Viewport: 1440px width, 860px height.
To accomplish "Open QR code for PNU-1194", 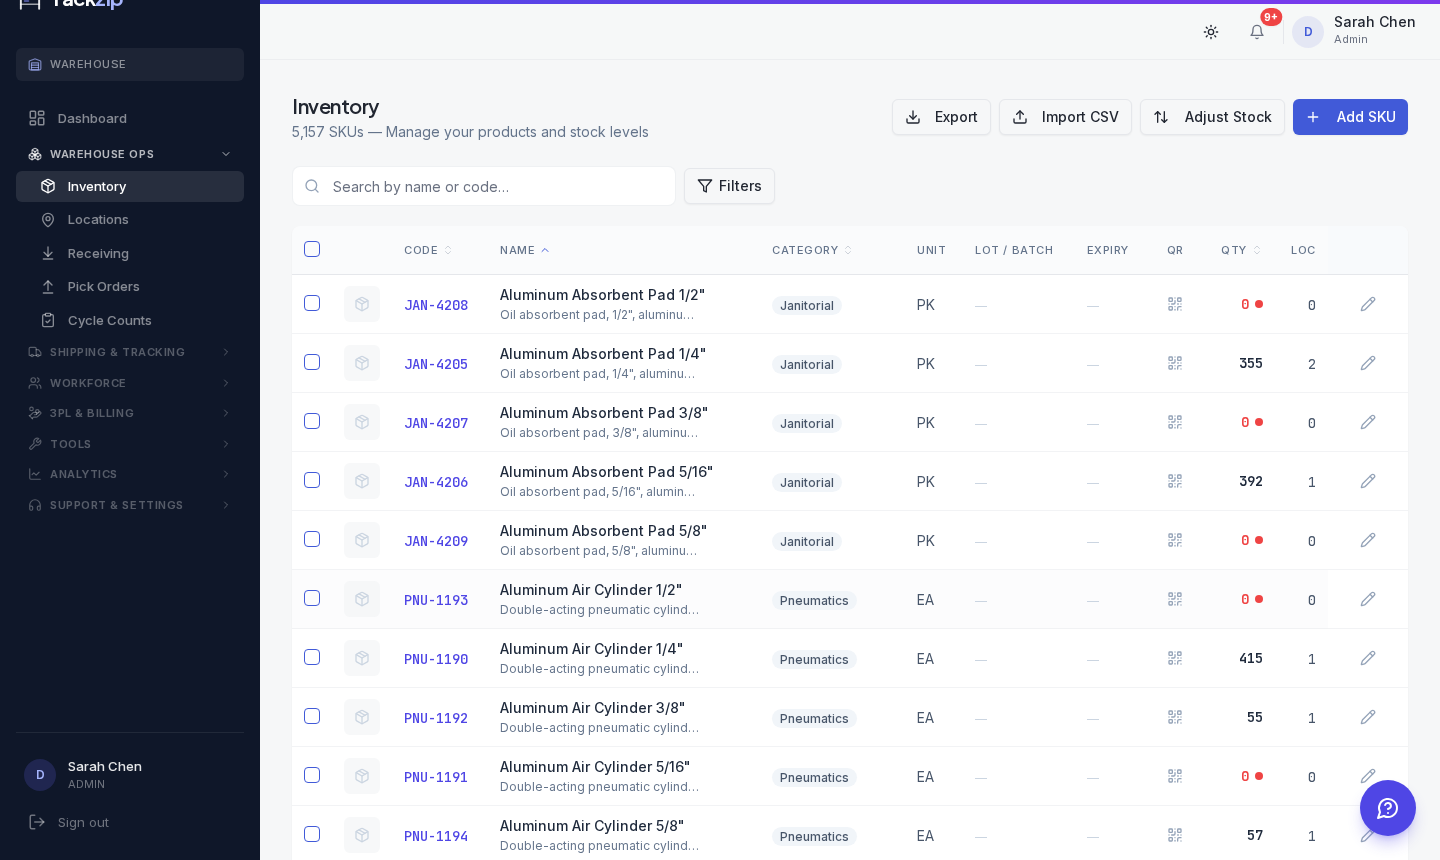I will (x=1175, y=835).
